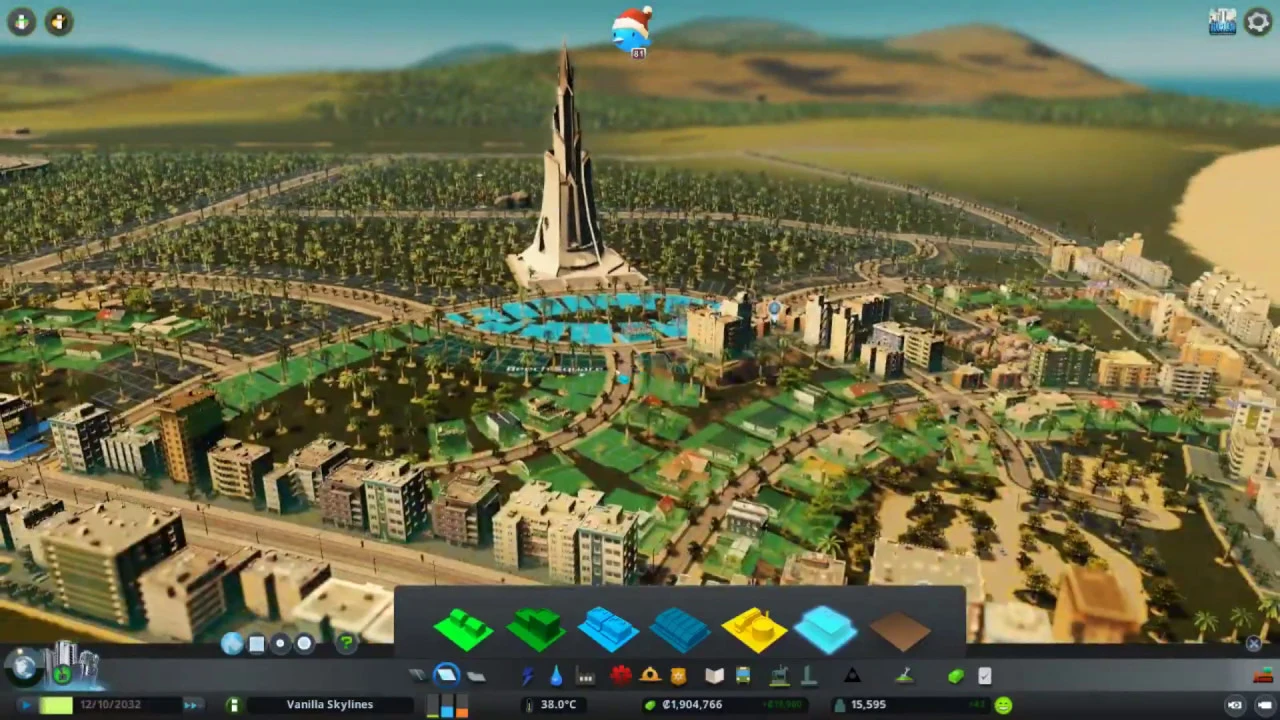Select the small brush zoning tool

pos(280,645)
